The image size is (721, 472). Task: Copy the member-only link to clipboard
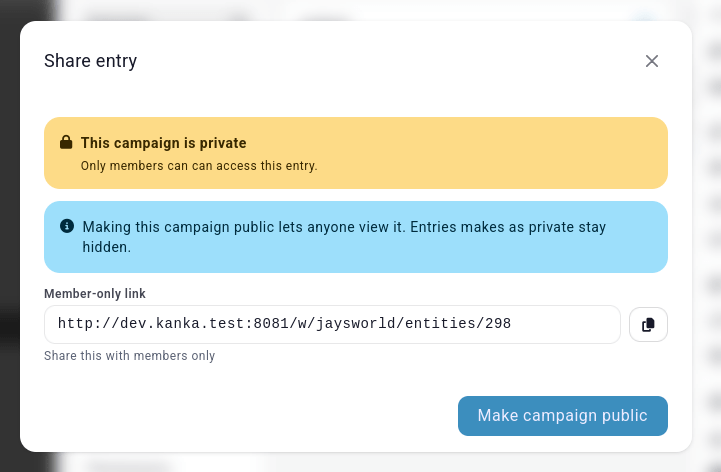[x=648, y=324]
